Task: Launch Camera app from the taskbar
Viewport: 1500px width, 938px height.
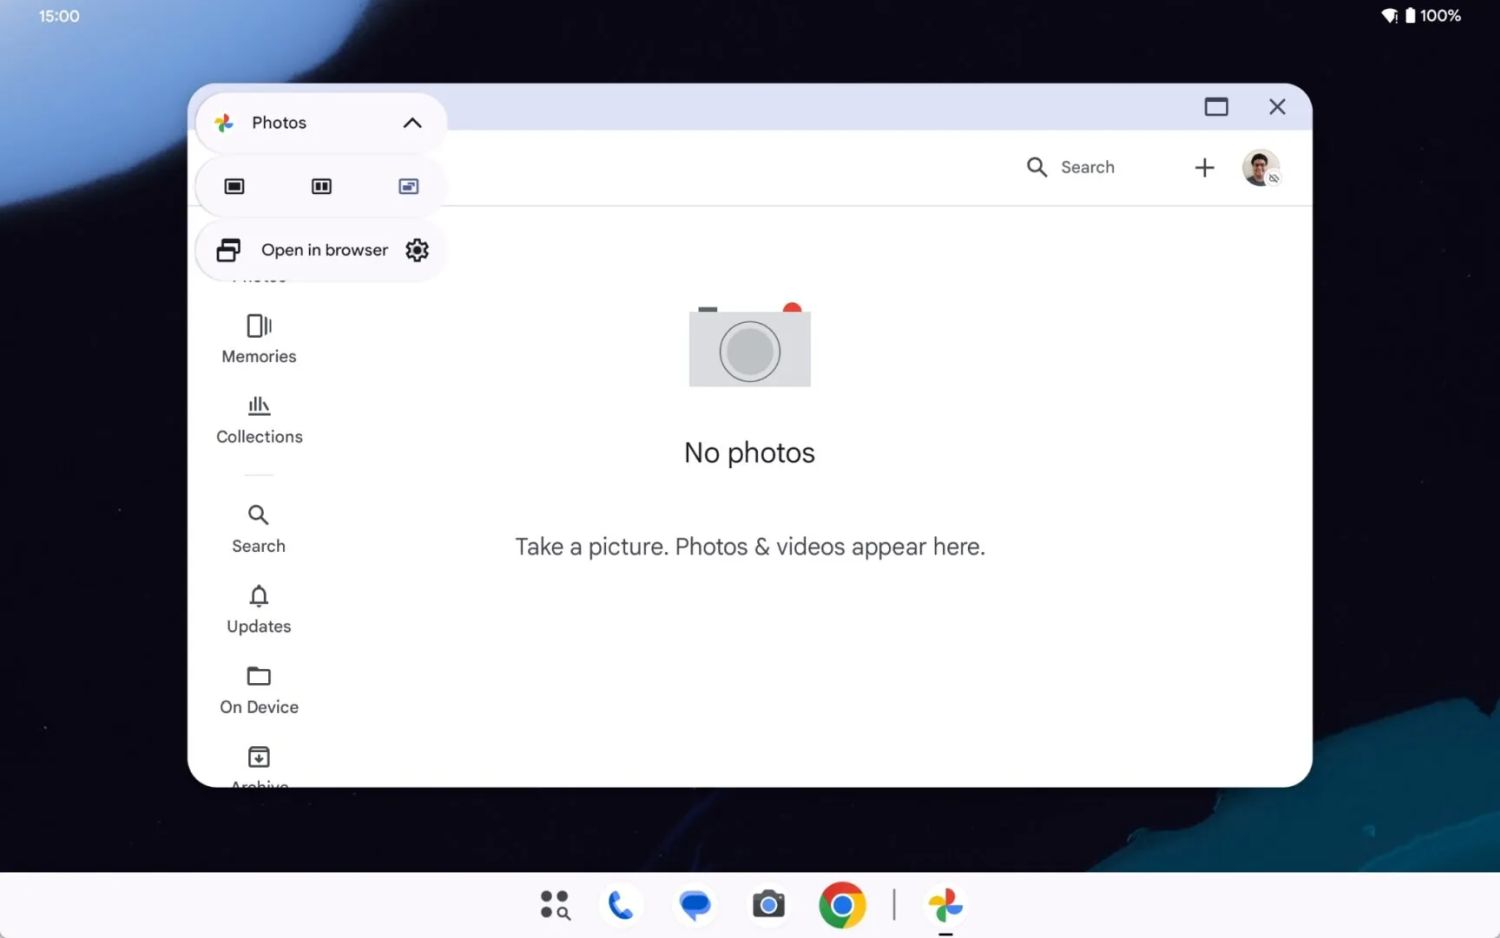Action: pos(768,905)
